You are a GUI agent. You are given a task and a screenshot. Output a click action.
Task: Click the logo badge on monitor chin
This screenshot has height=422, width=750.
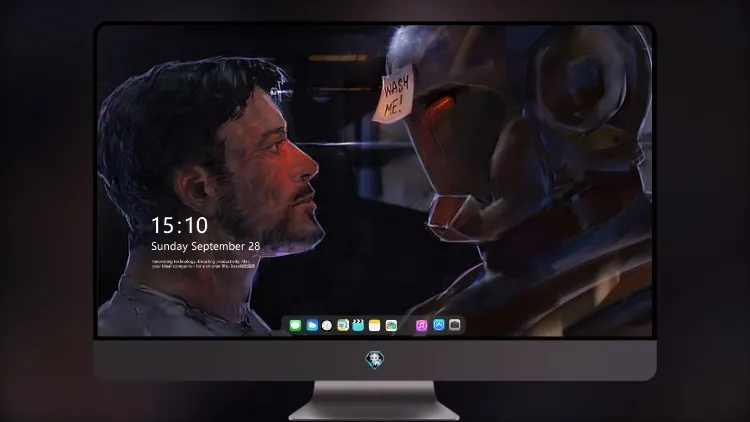(x=375, y=360)
